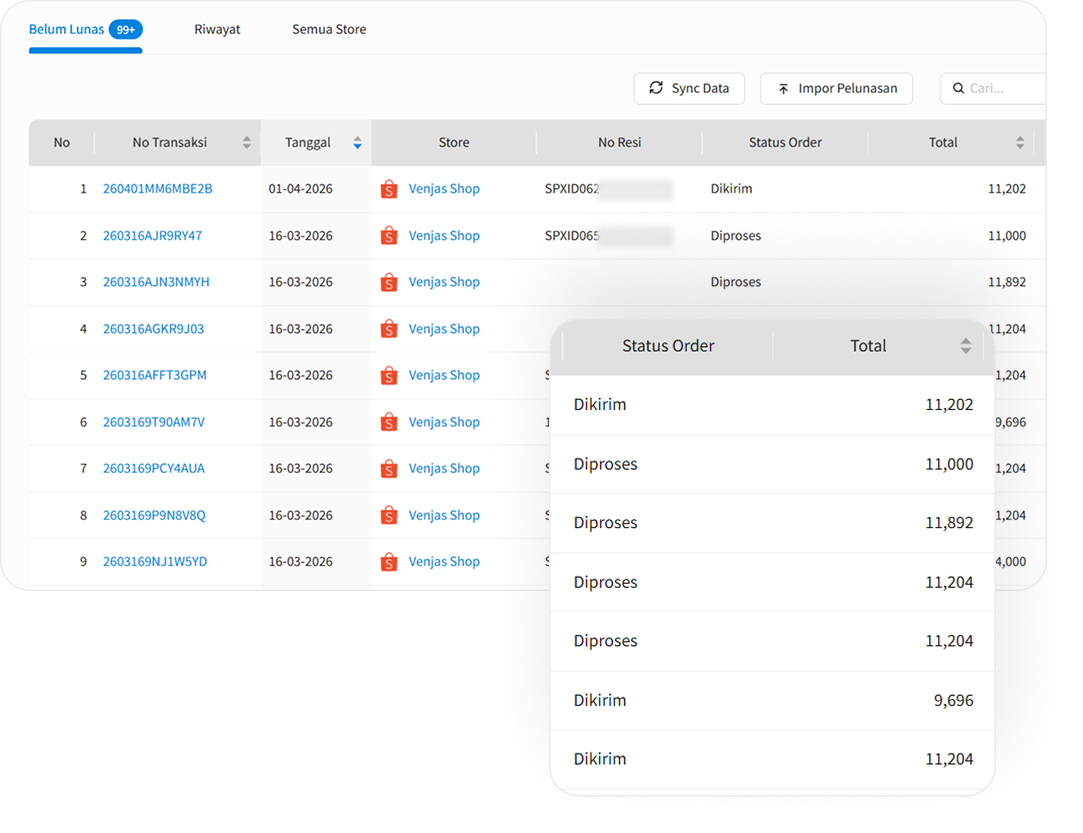Click the refresh icon on the Sync Data button
Screen dimensions: 1083x833
click(655, 88)
